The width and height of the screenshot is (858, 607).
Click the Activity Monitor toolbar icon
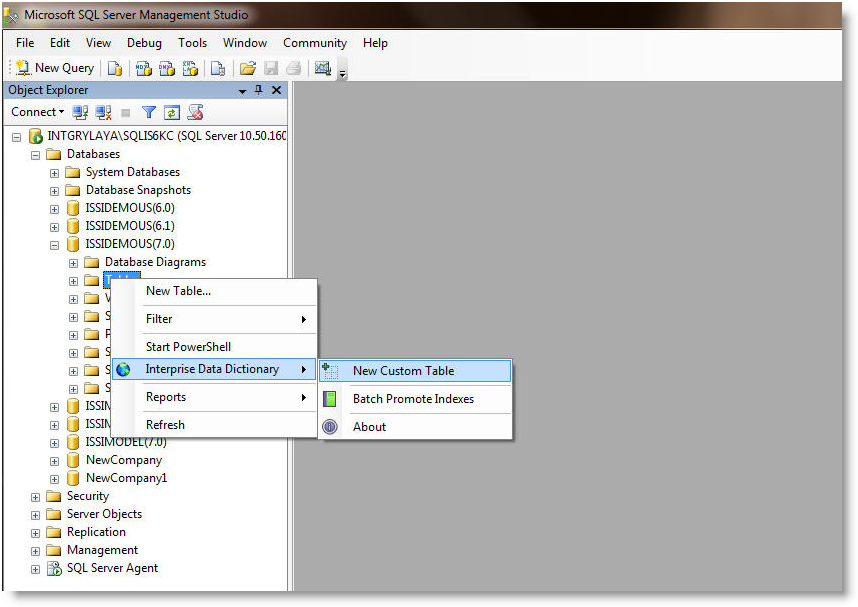[322, 68]
